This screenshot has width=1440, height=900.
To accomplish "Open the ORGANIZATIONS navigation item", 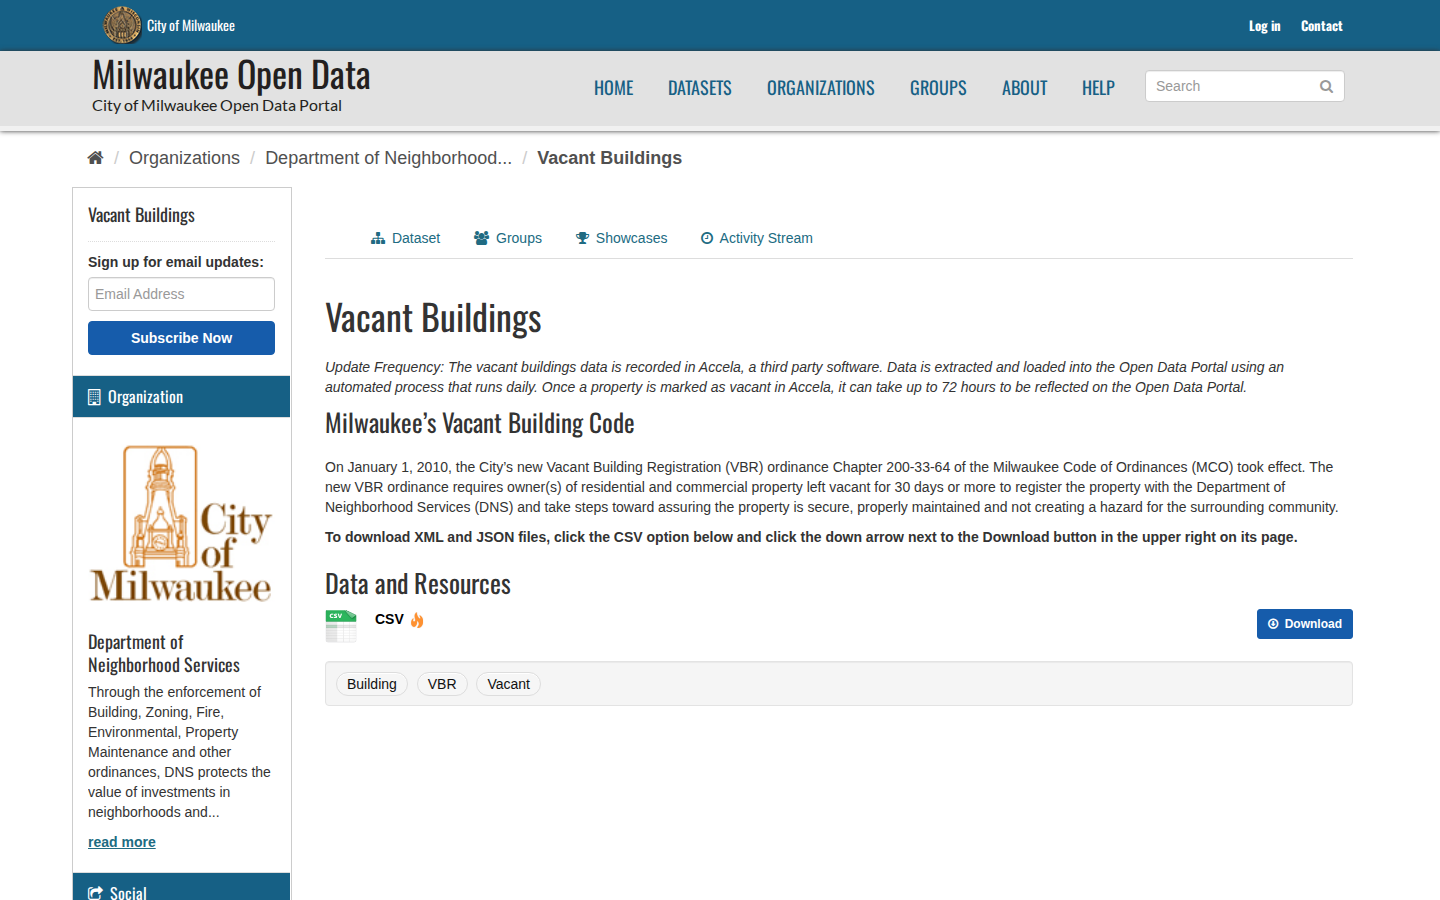I will pyautogui.click(x=821, y=88).
